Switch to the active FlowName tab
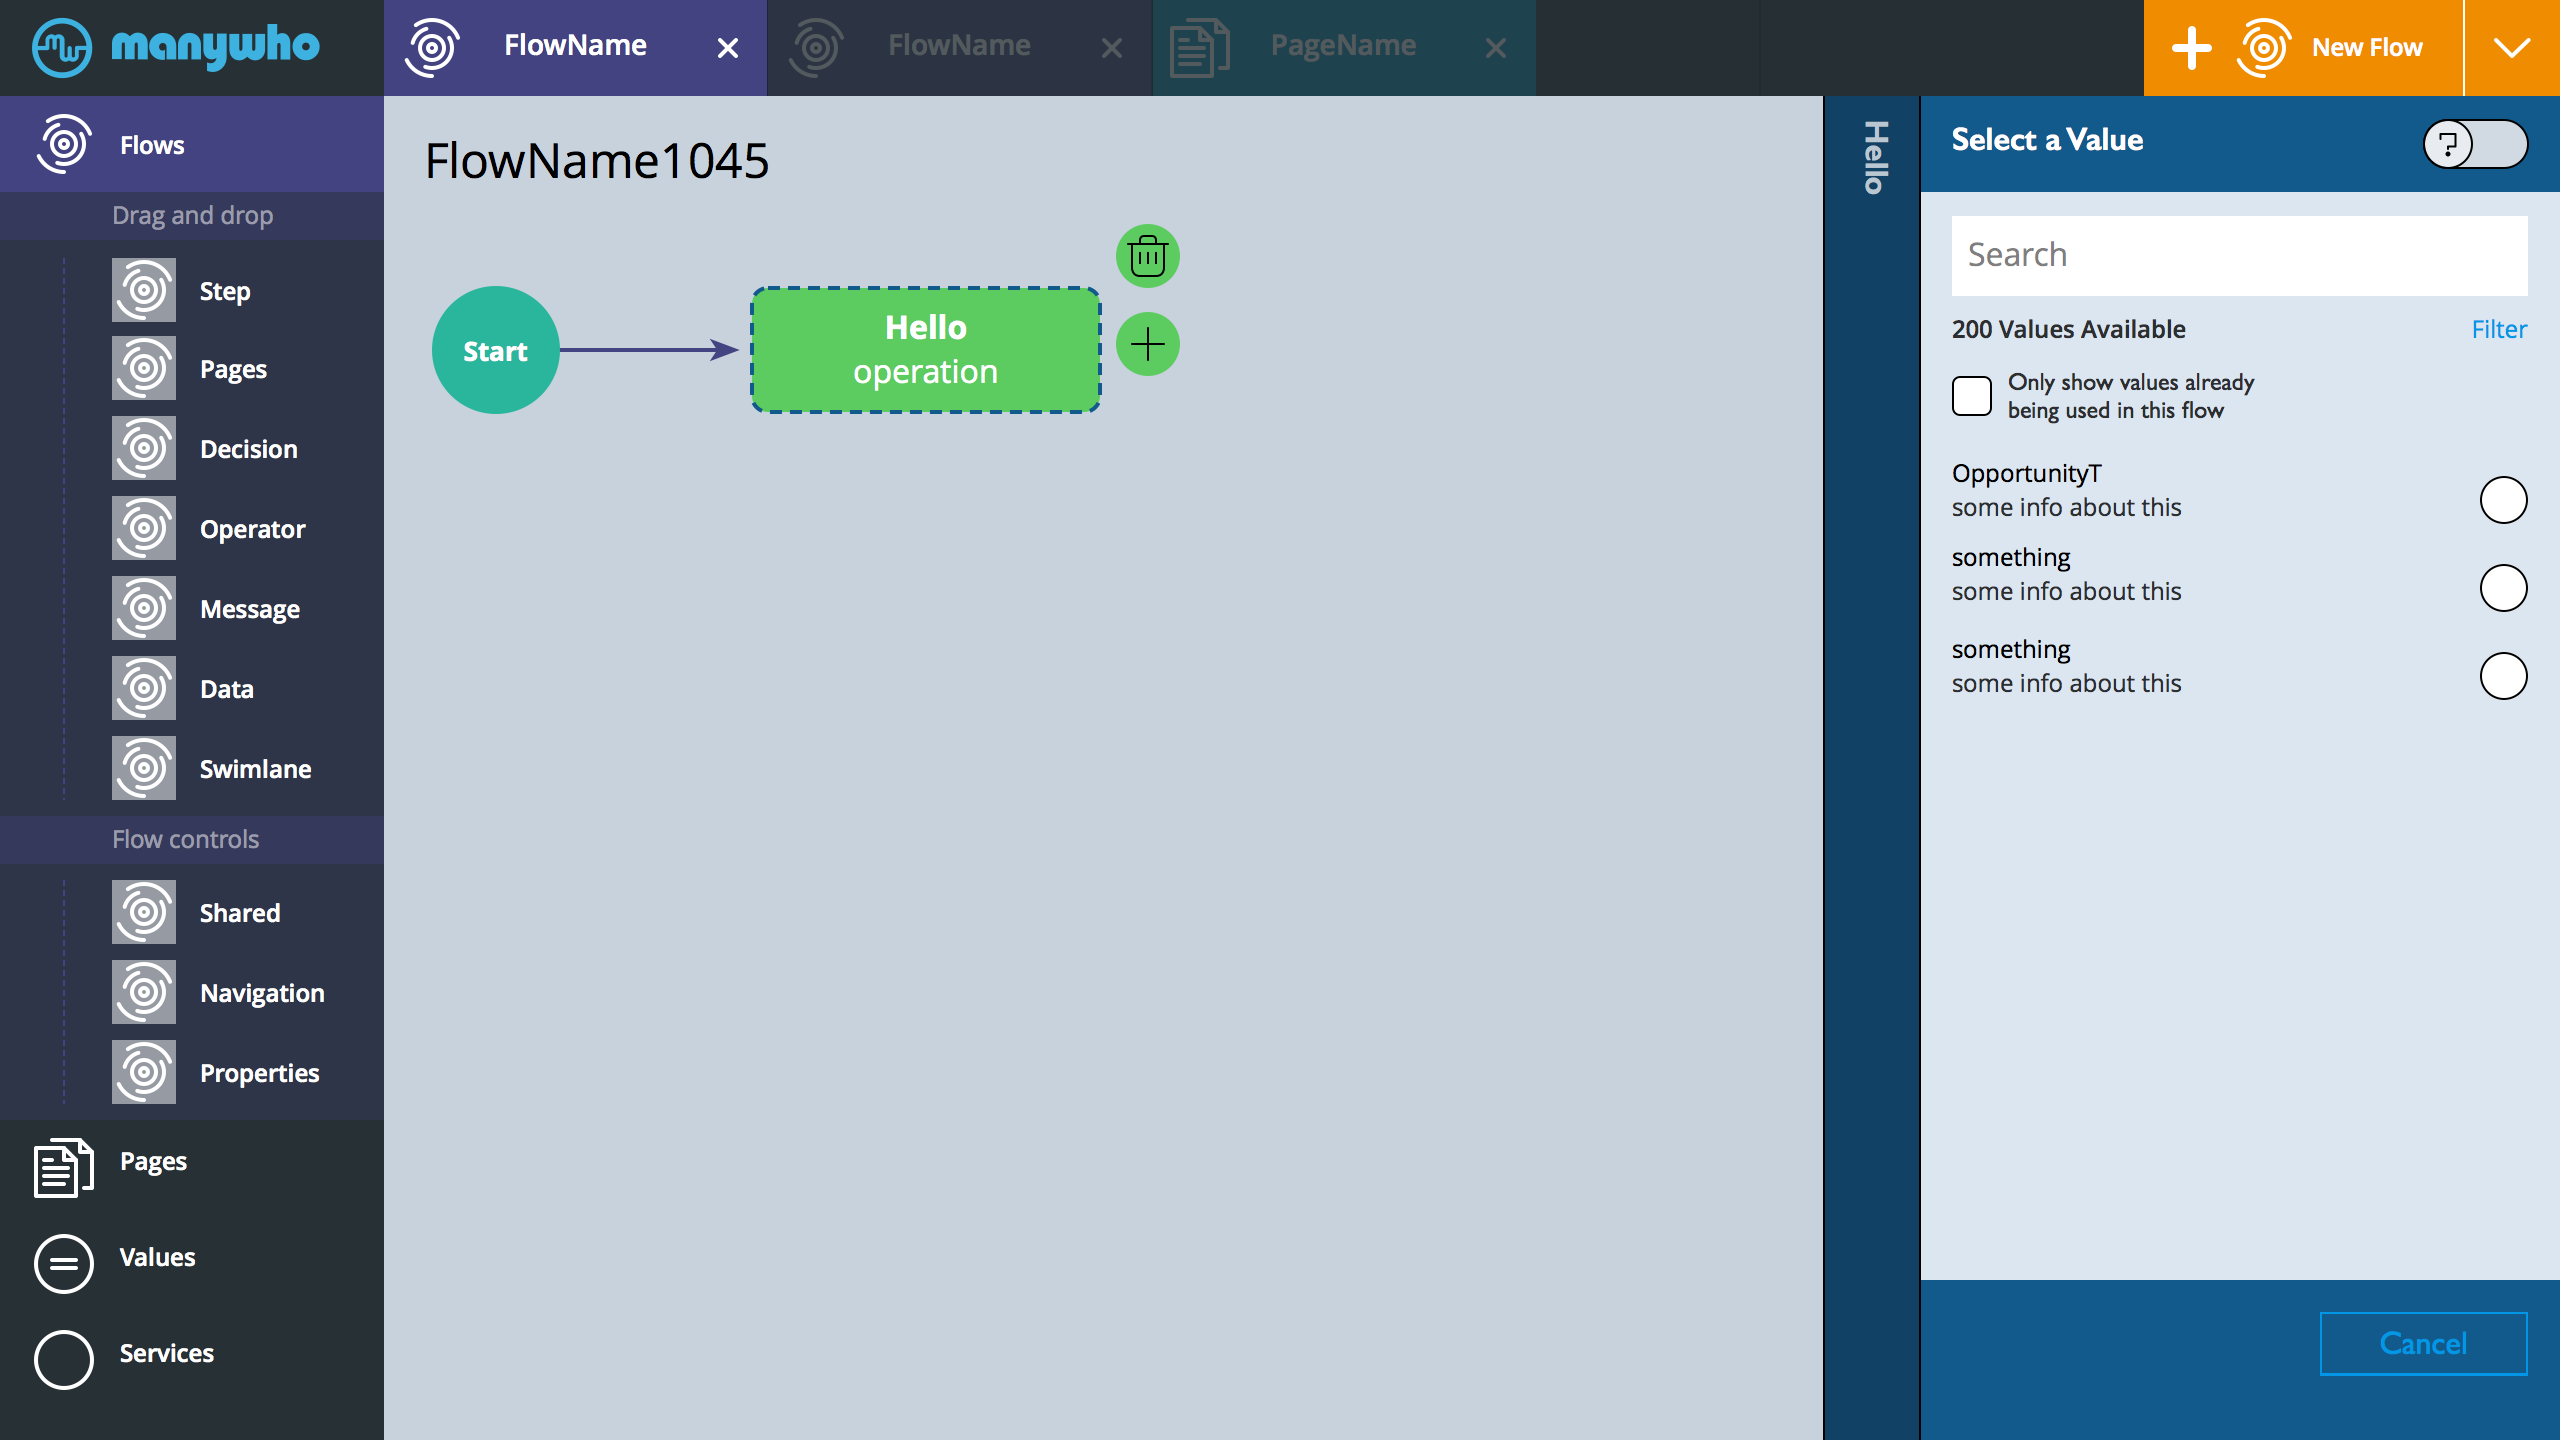Image resolution: width=2560 pixels, height=1440 pixels. click(x=575, y=46)
